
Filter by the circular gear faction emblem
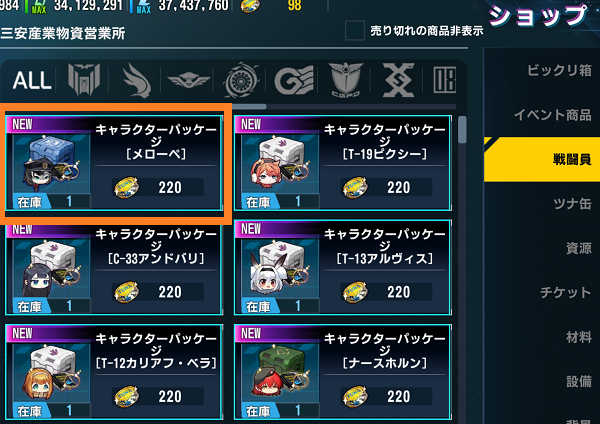point(241,80)
